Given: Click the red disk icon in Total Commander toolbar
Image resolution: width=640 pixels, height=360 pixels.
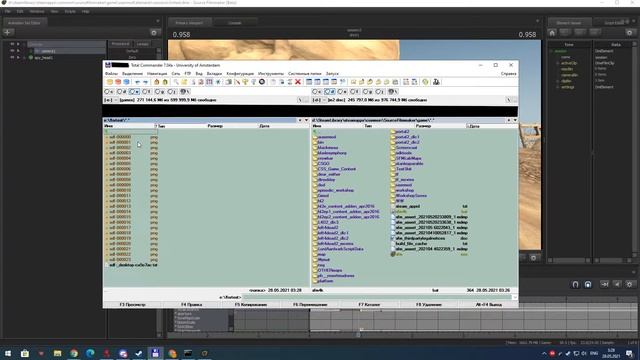Looking at the screenshot, I should point(118,82).
